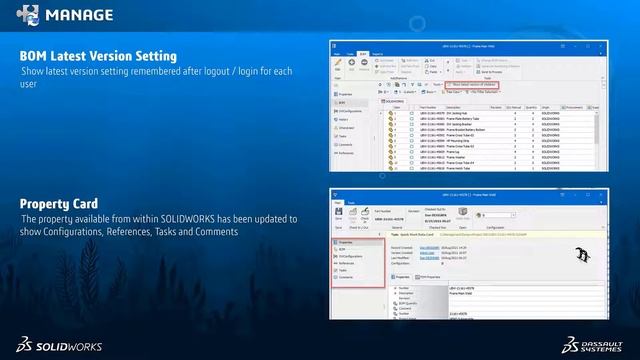
Task: Switch to the BOM ribbon tab
Action: tap(362, 54)
